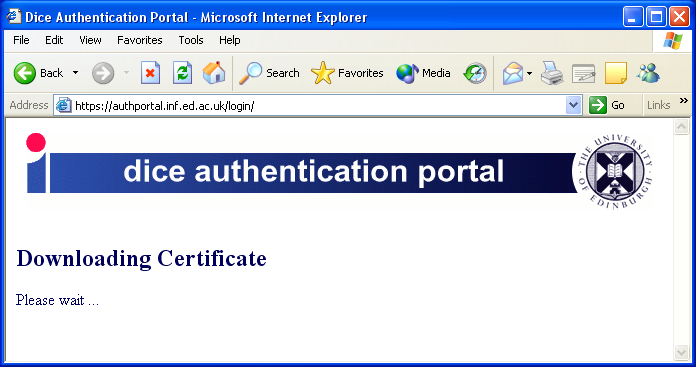
Task: Click the IE icon in the title bar
Action: [x=14, y=17]
